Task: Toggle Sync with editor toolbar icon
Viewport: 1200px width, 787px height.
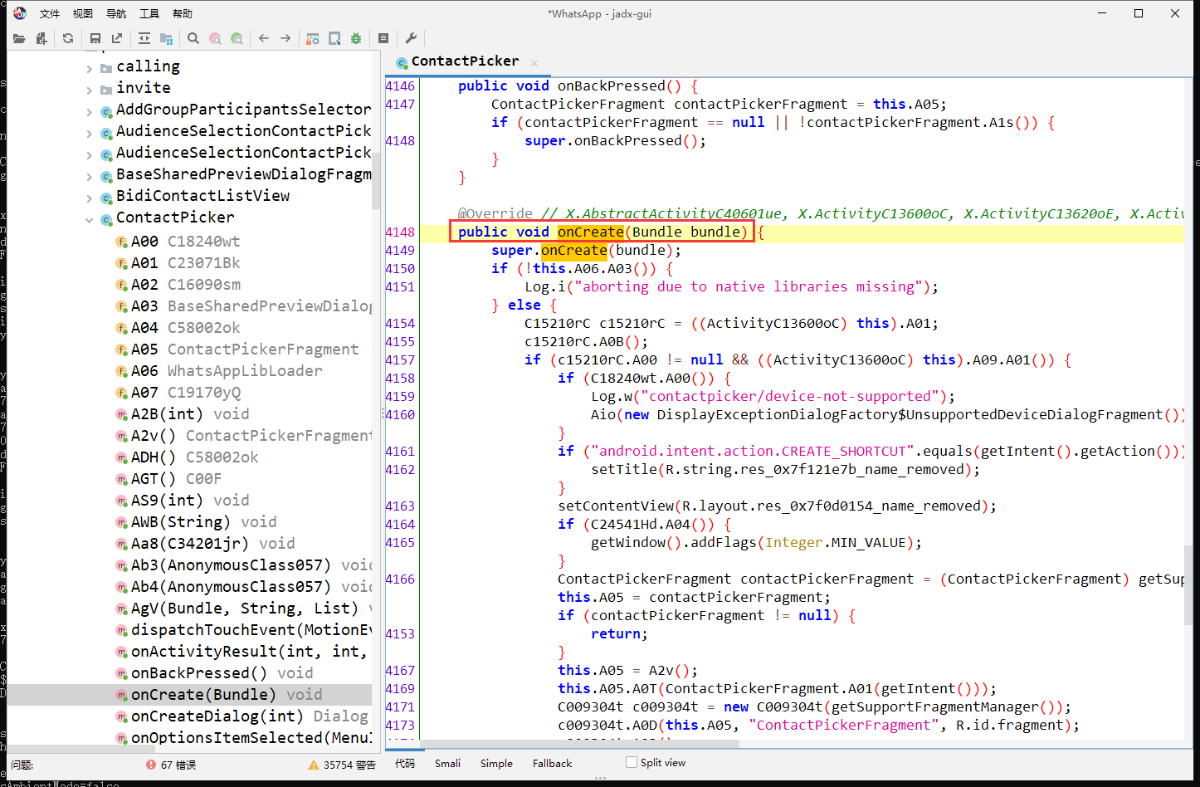Action: (144, 39)
